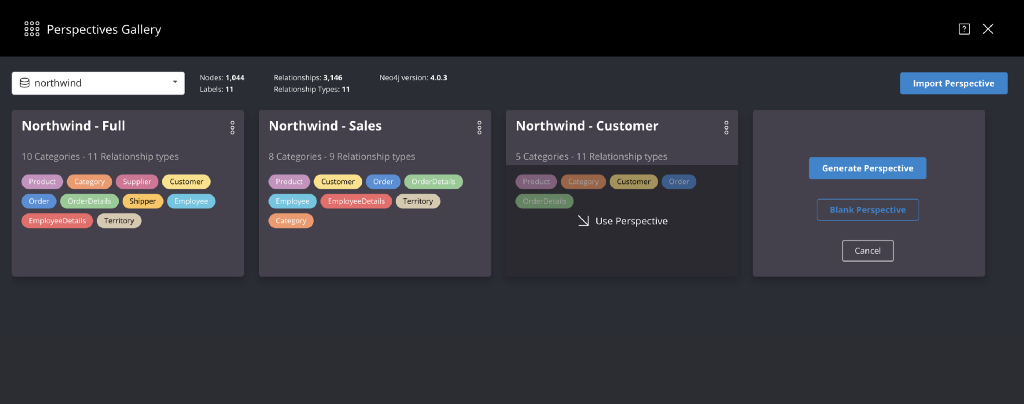
Task: Click the Relationship Types: 11 statistic
Action: (x=312, y=89)
